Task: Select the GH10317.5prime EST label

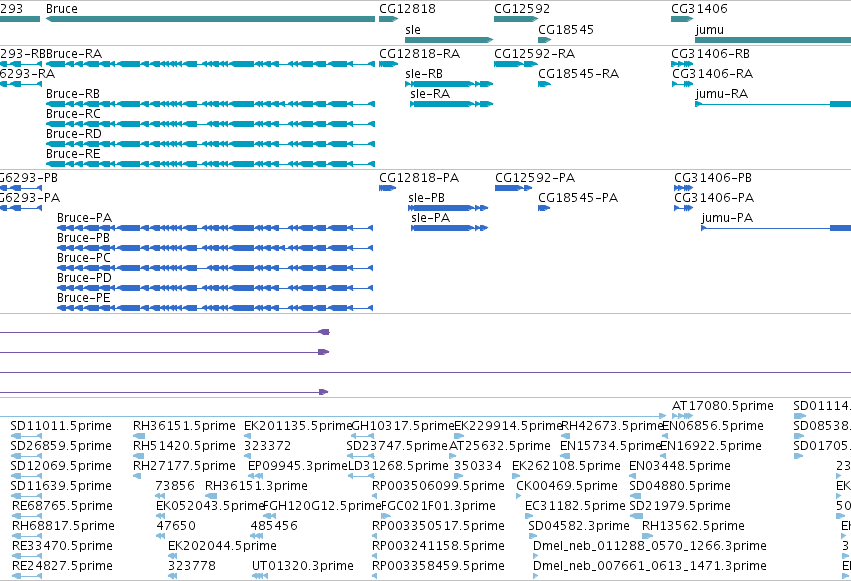Action: point(403,426)
